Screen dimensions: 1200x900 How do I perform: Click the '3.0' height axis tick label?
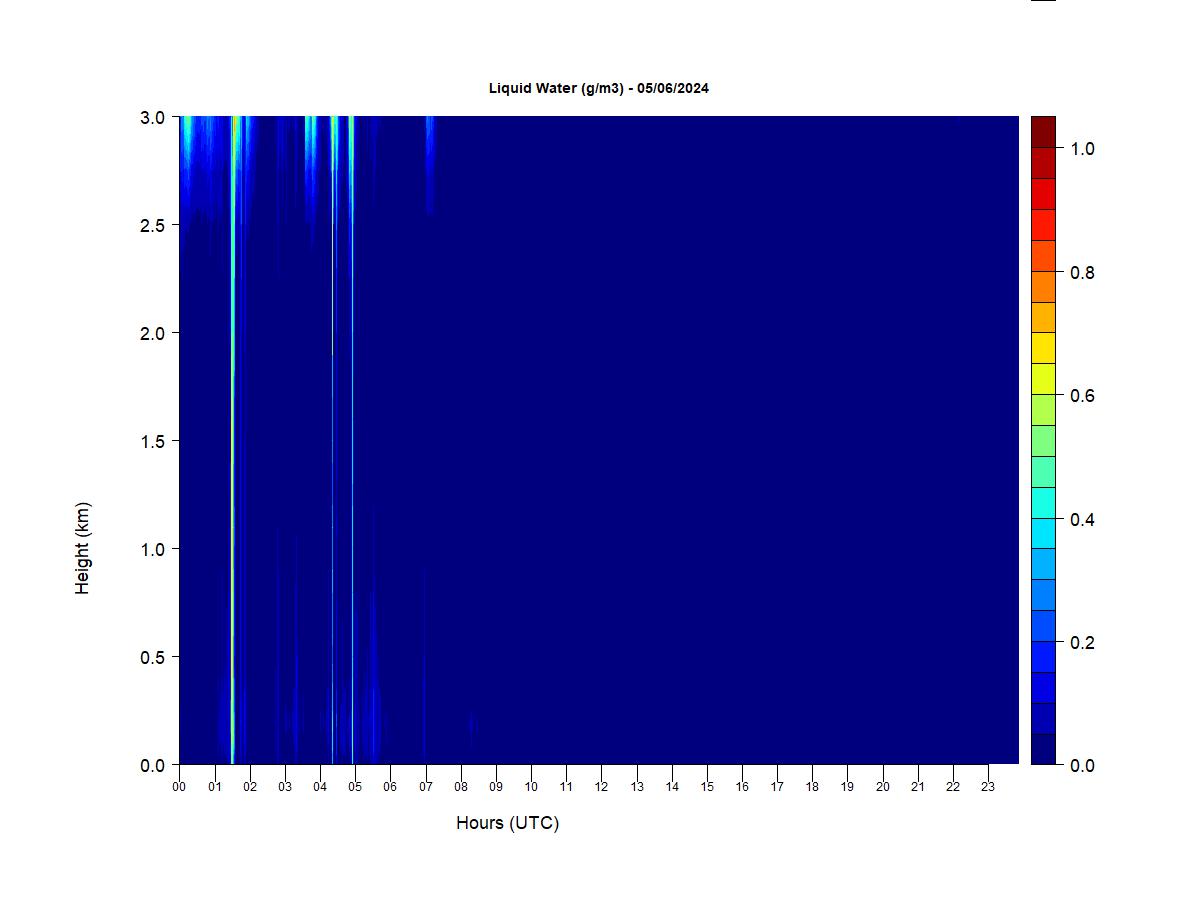(153, 117)
